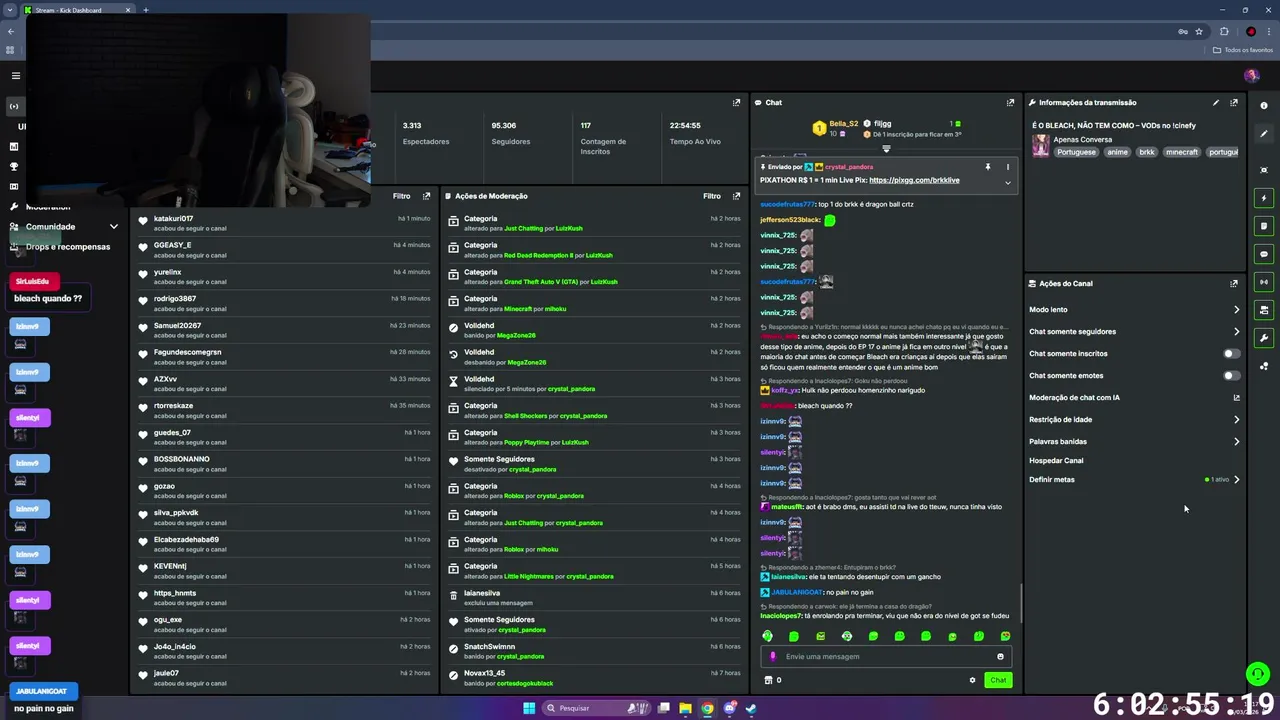Image resolution: width=1280 pixels, height=720 pixels.
Task: Click the Envie uma mensagem field
Action: [x=886, y=657]
